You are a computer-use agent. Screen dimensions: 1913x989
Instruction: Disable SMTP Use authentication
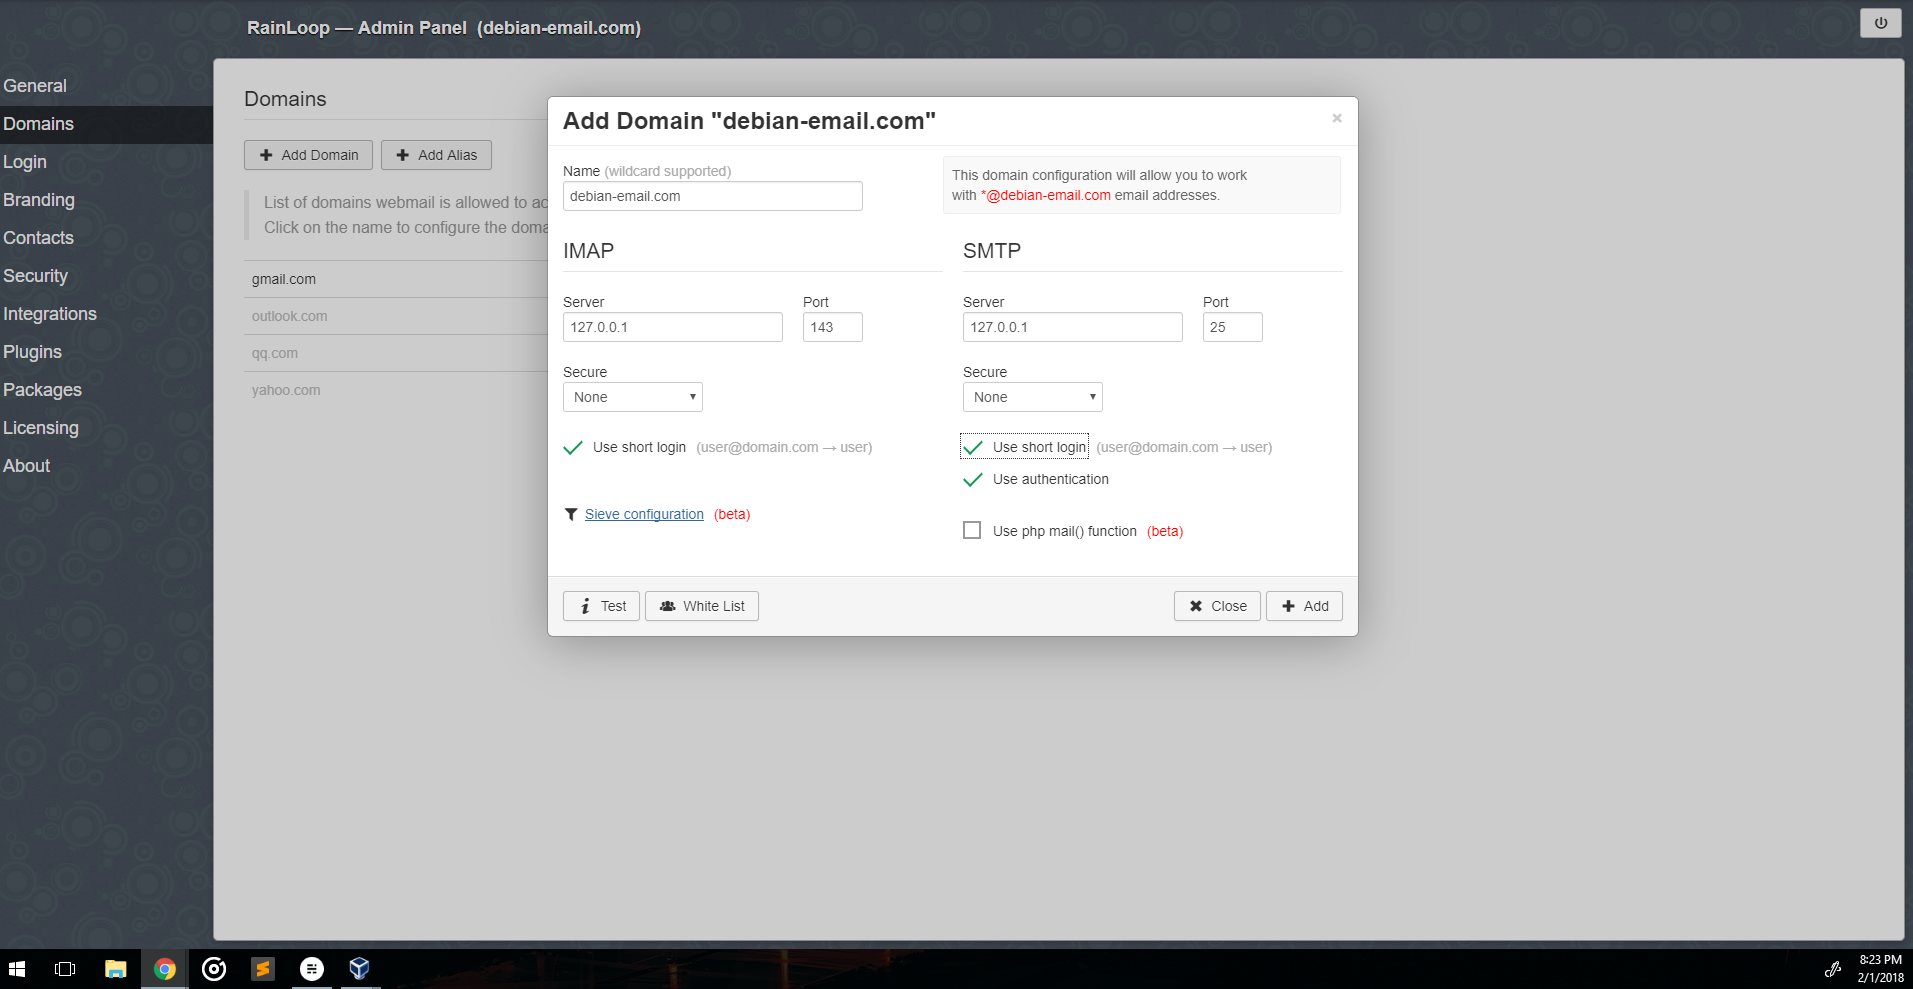972,480
